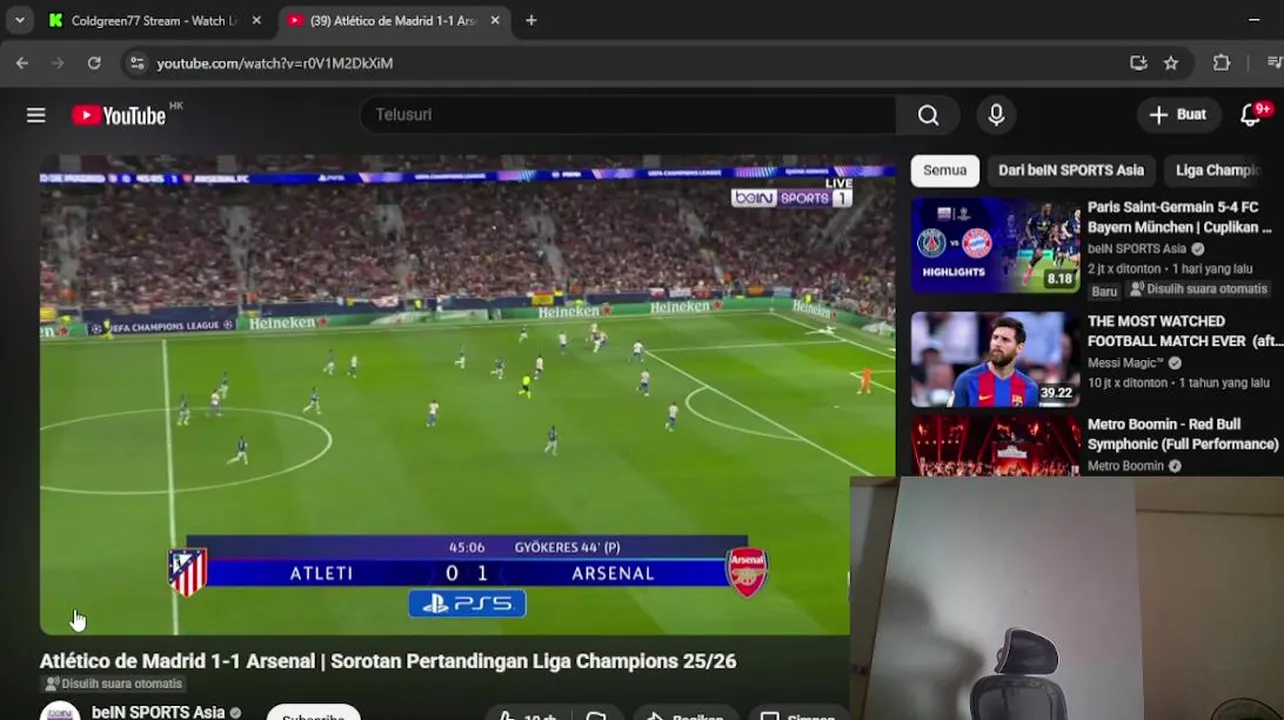Open Metro Boomin Red Bull Symphonic title
Image resolution: width=1284 pixels, height=720 pixels.
click(1183, 434)
